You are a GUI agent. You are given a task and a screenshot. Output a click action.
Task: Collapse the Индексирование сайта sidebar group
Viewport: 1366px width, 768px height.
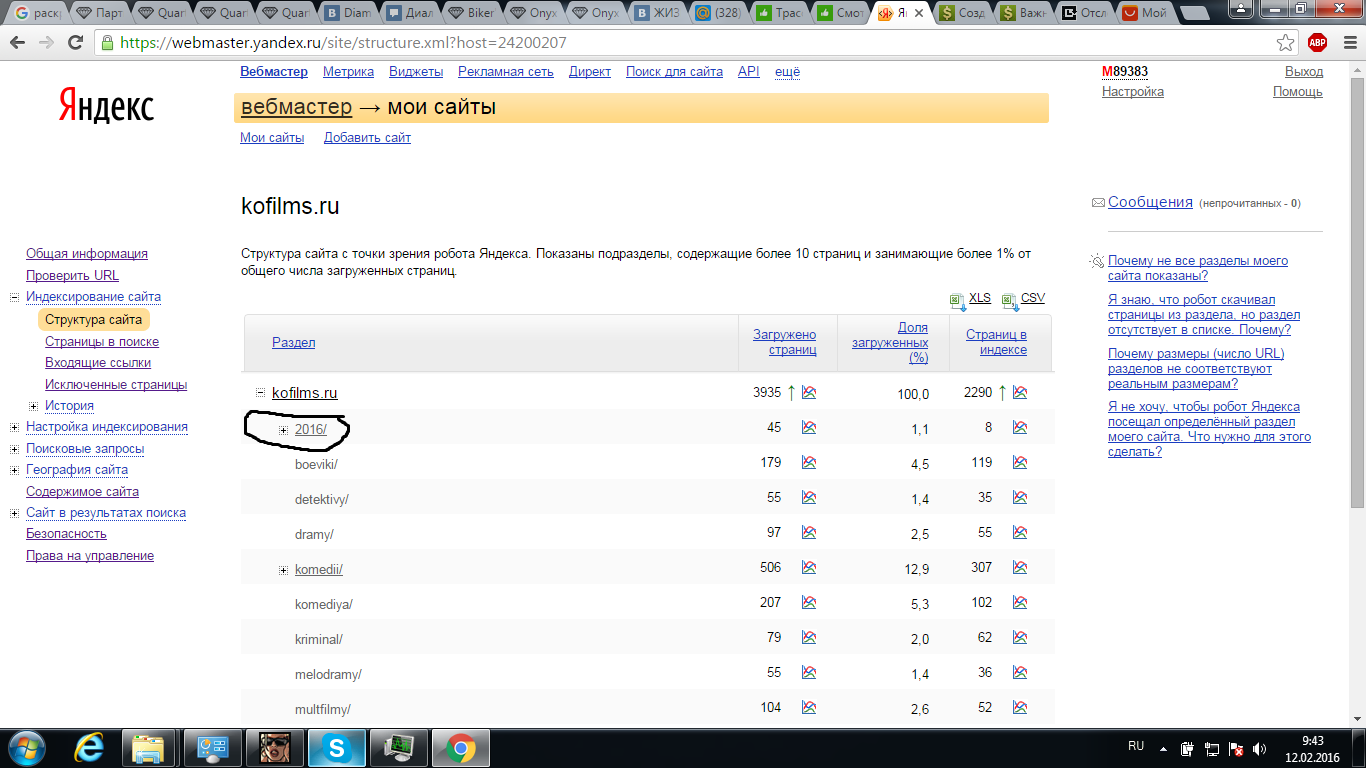15,297
